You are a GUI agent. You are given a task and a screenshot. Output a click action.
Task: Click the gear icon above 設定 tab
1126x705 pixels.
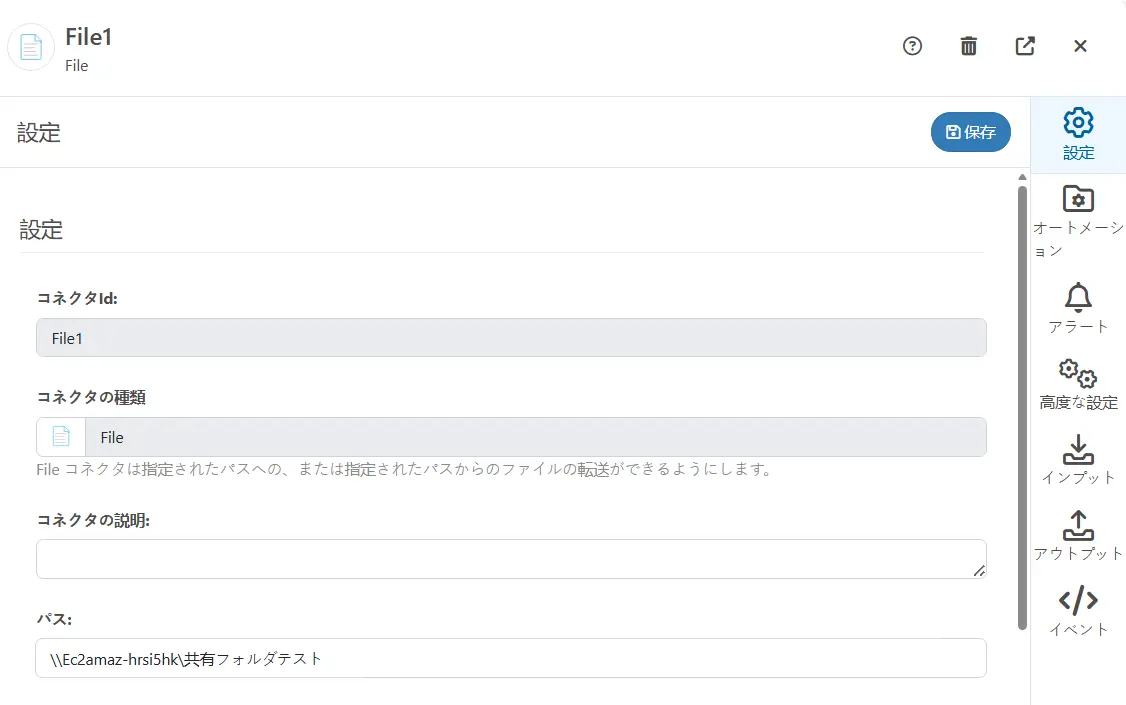[1077, 122]
